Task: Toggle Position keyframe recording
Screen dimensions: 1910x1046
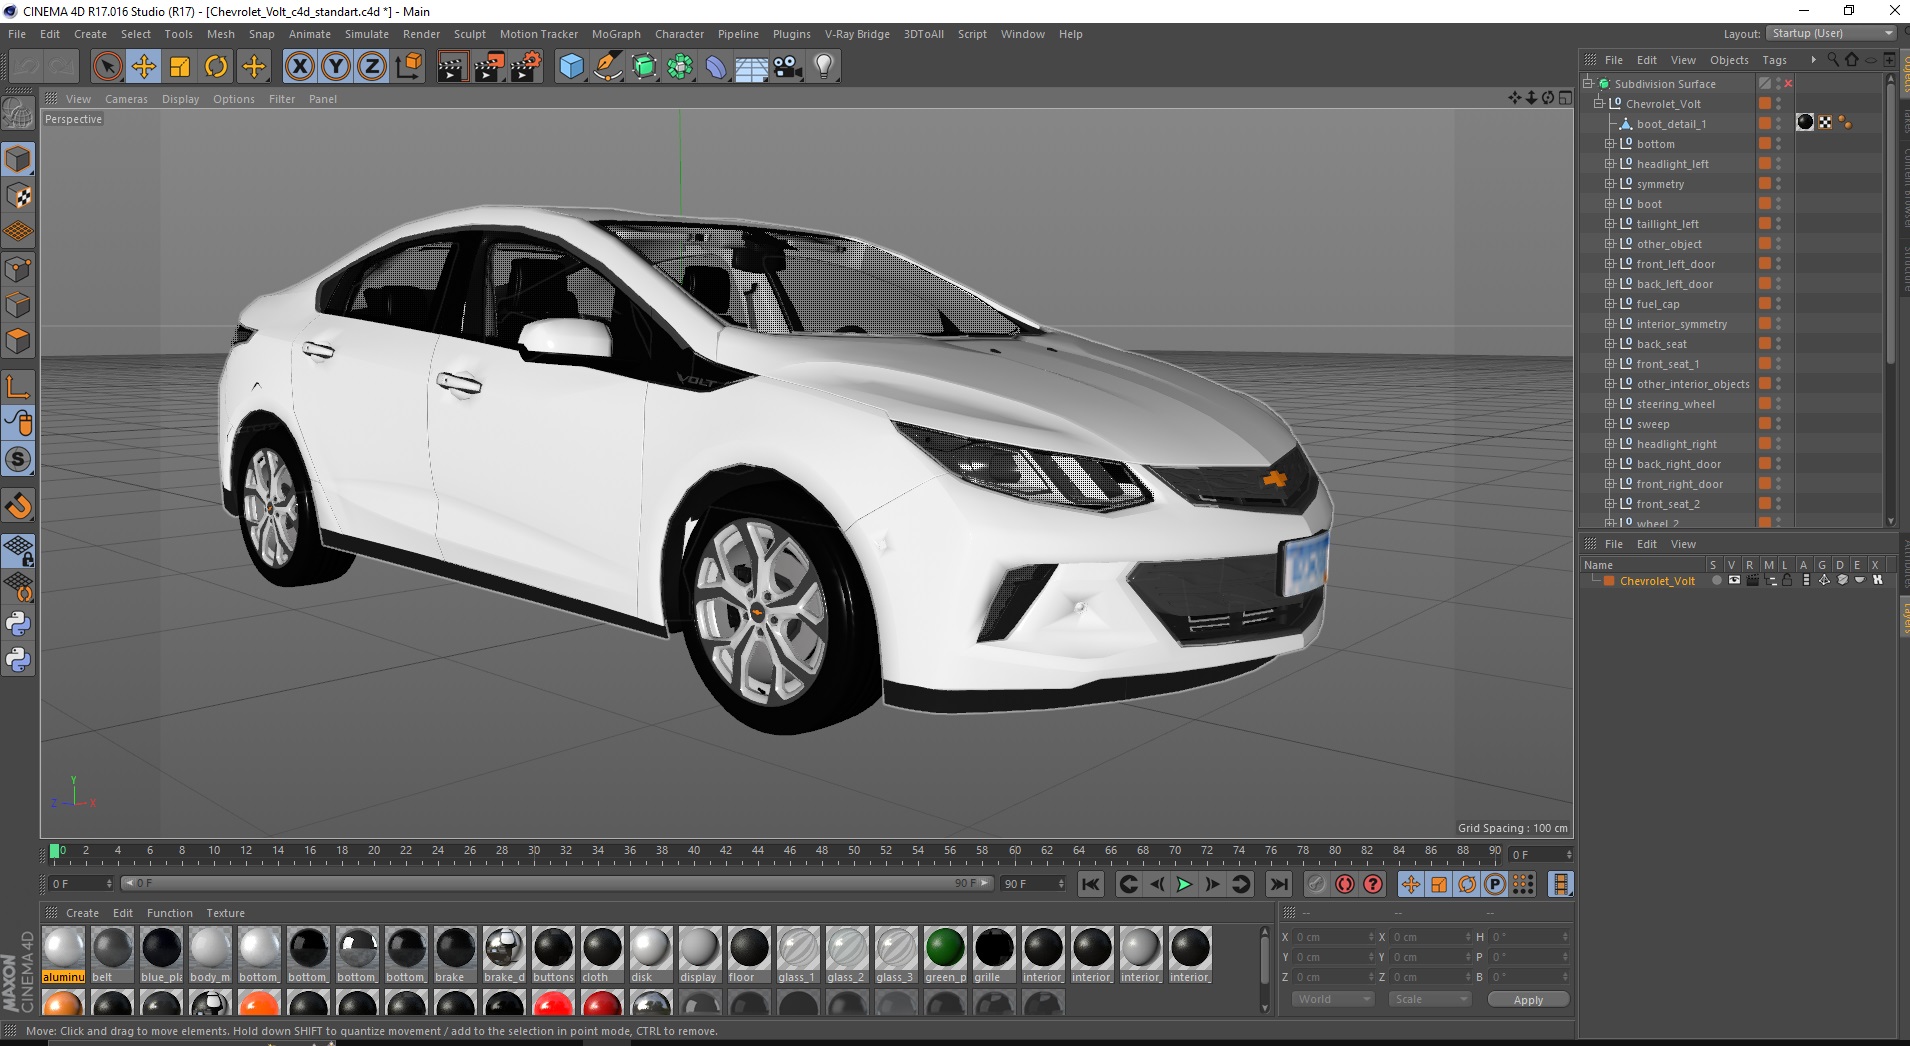Action: (1411, 884)
